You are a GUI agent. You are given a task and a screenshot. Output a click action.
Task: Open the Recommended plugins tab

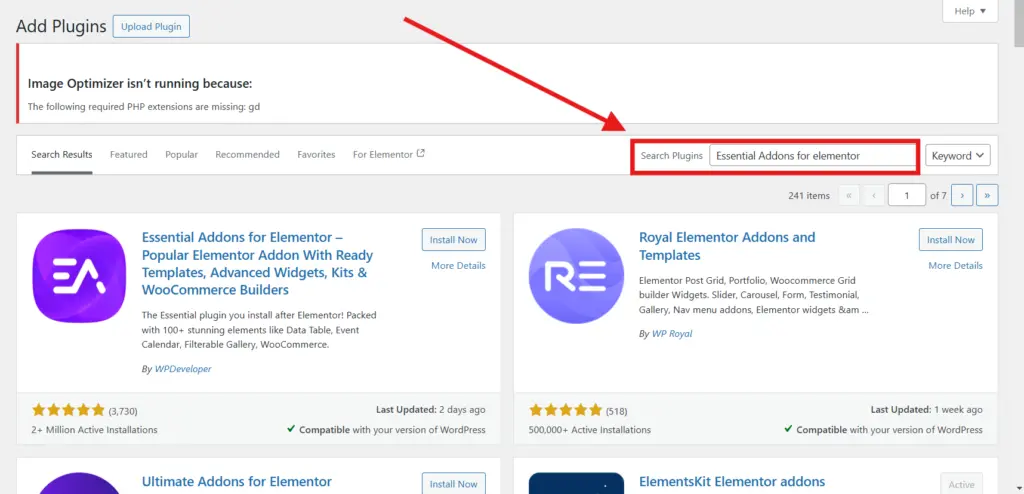pos(248,155)
